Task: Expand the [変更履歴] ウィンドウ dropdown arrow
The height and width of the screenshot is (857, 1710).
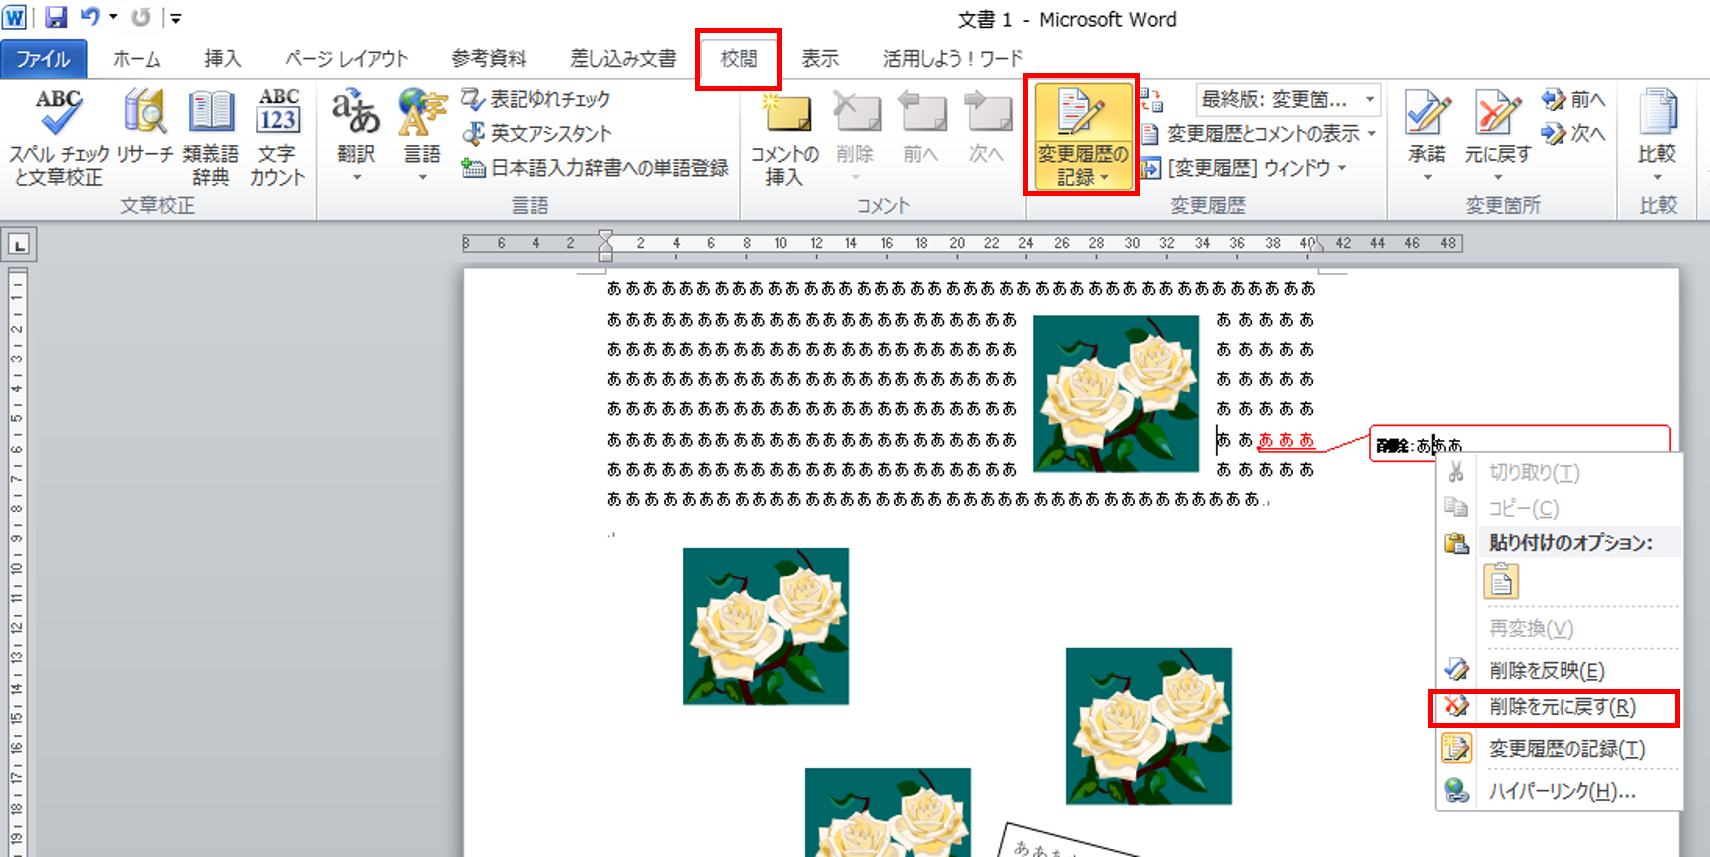Action: pyautogui.click(x=1341, y=168)
